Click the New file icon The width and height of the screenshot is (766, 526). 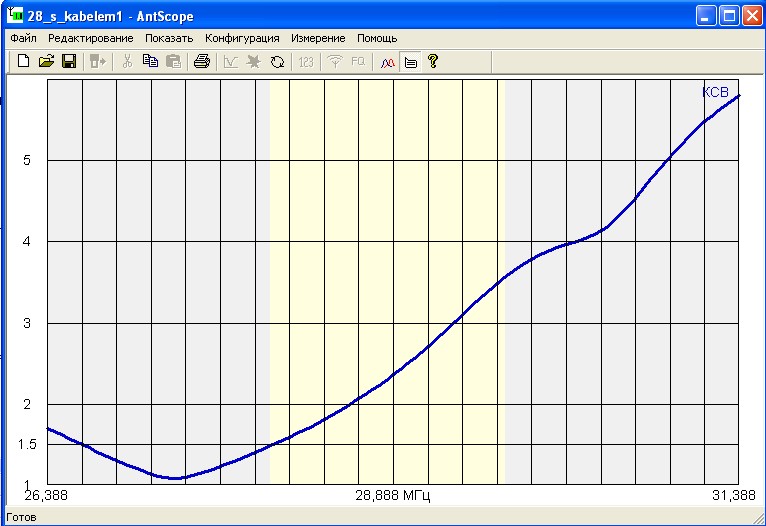tap(24, 62)
